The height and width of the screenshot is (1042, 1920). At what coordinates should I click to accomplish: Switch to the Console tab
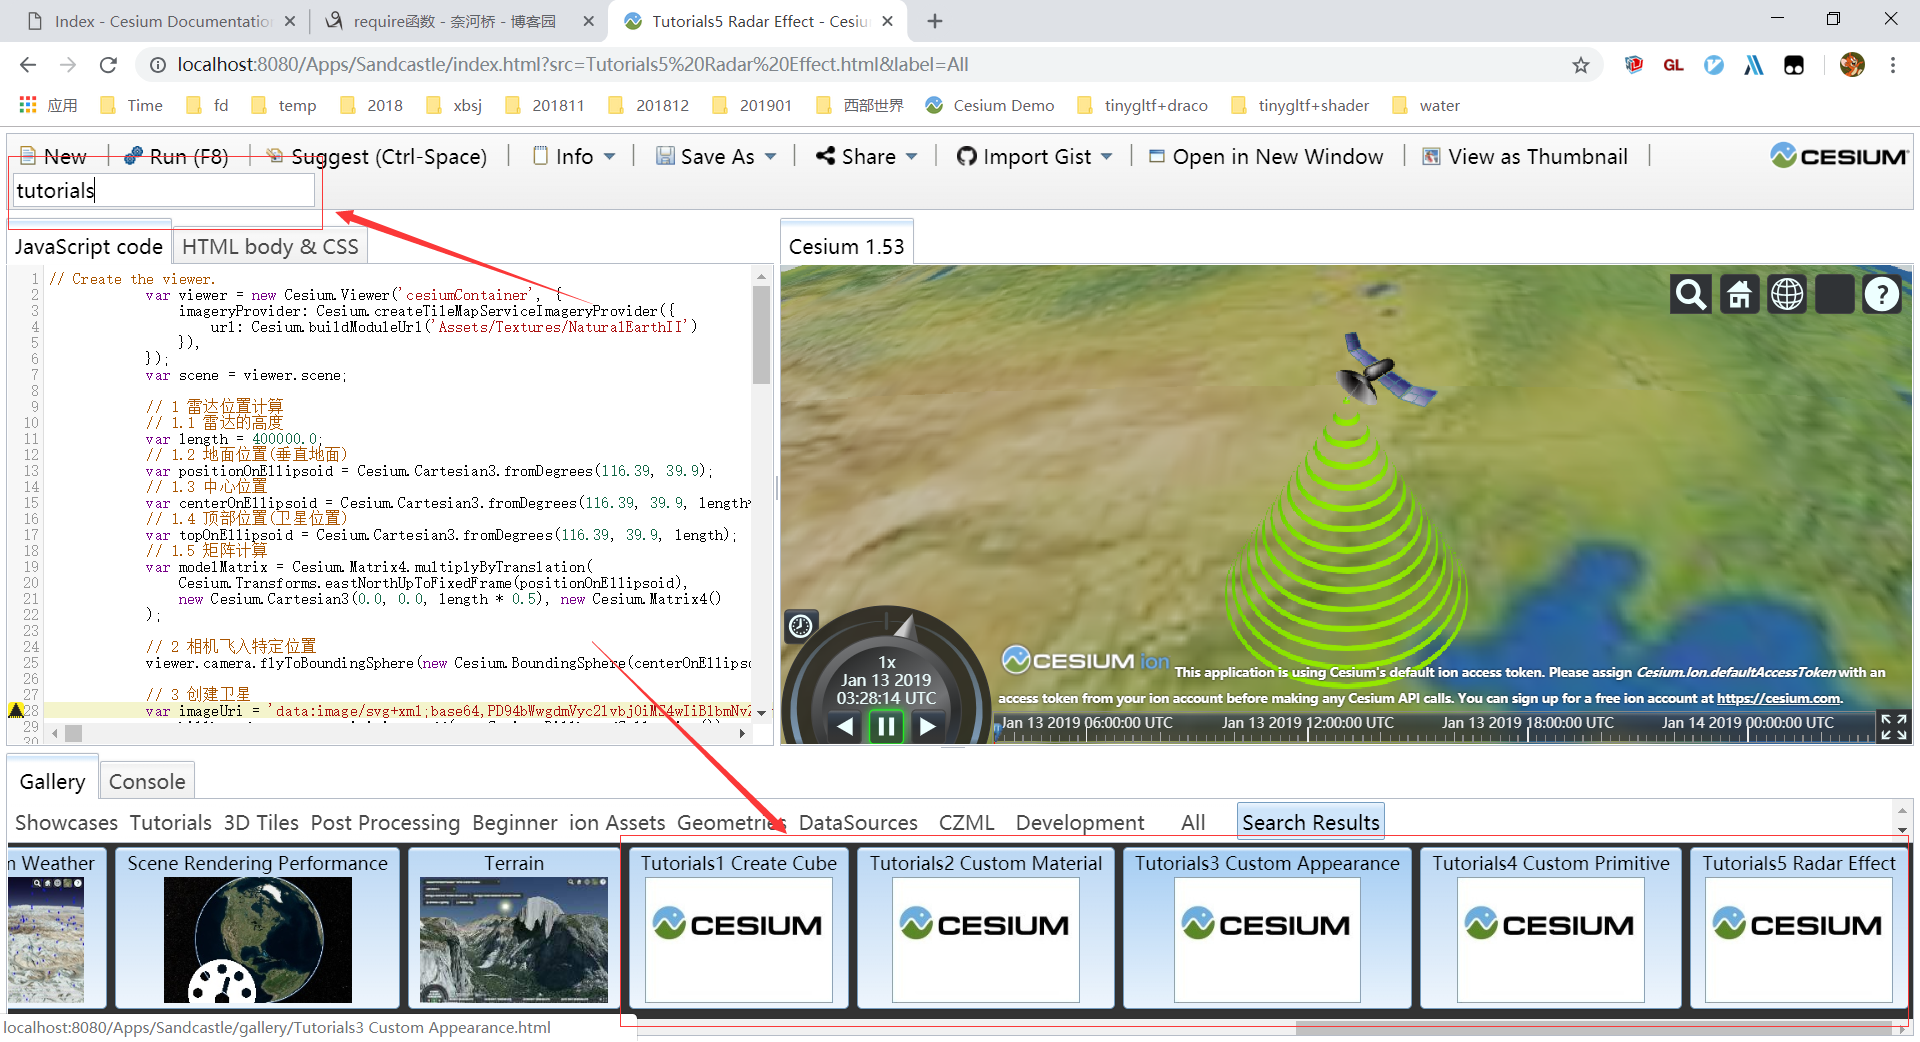pyautogui.click(x=147, y=781)
